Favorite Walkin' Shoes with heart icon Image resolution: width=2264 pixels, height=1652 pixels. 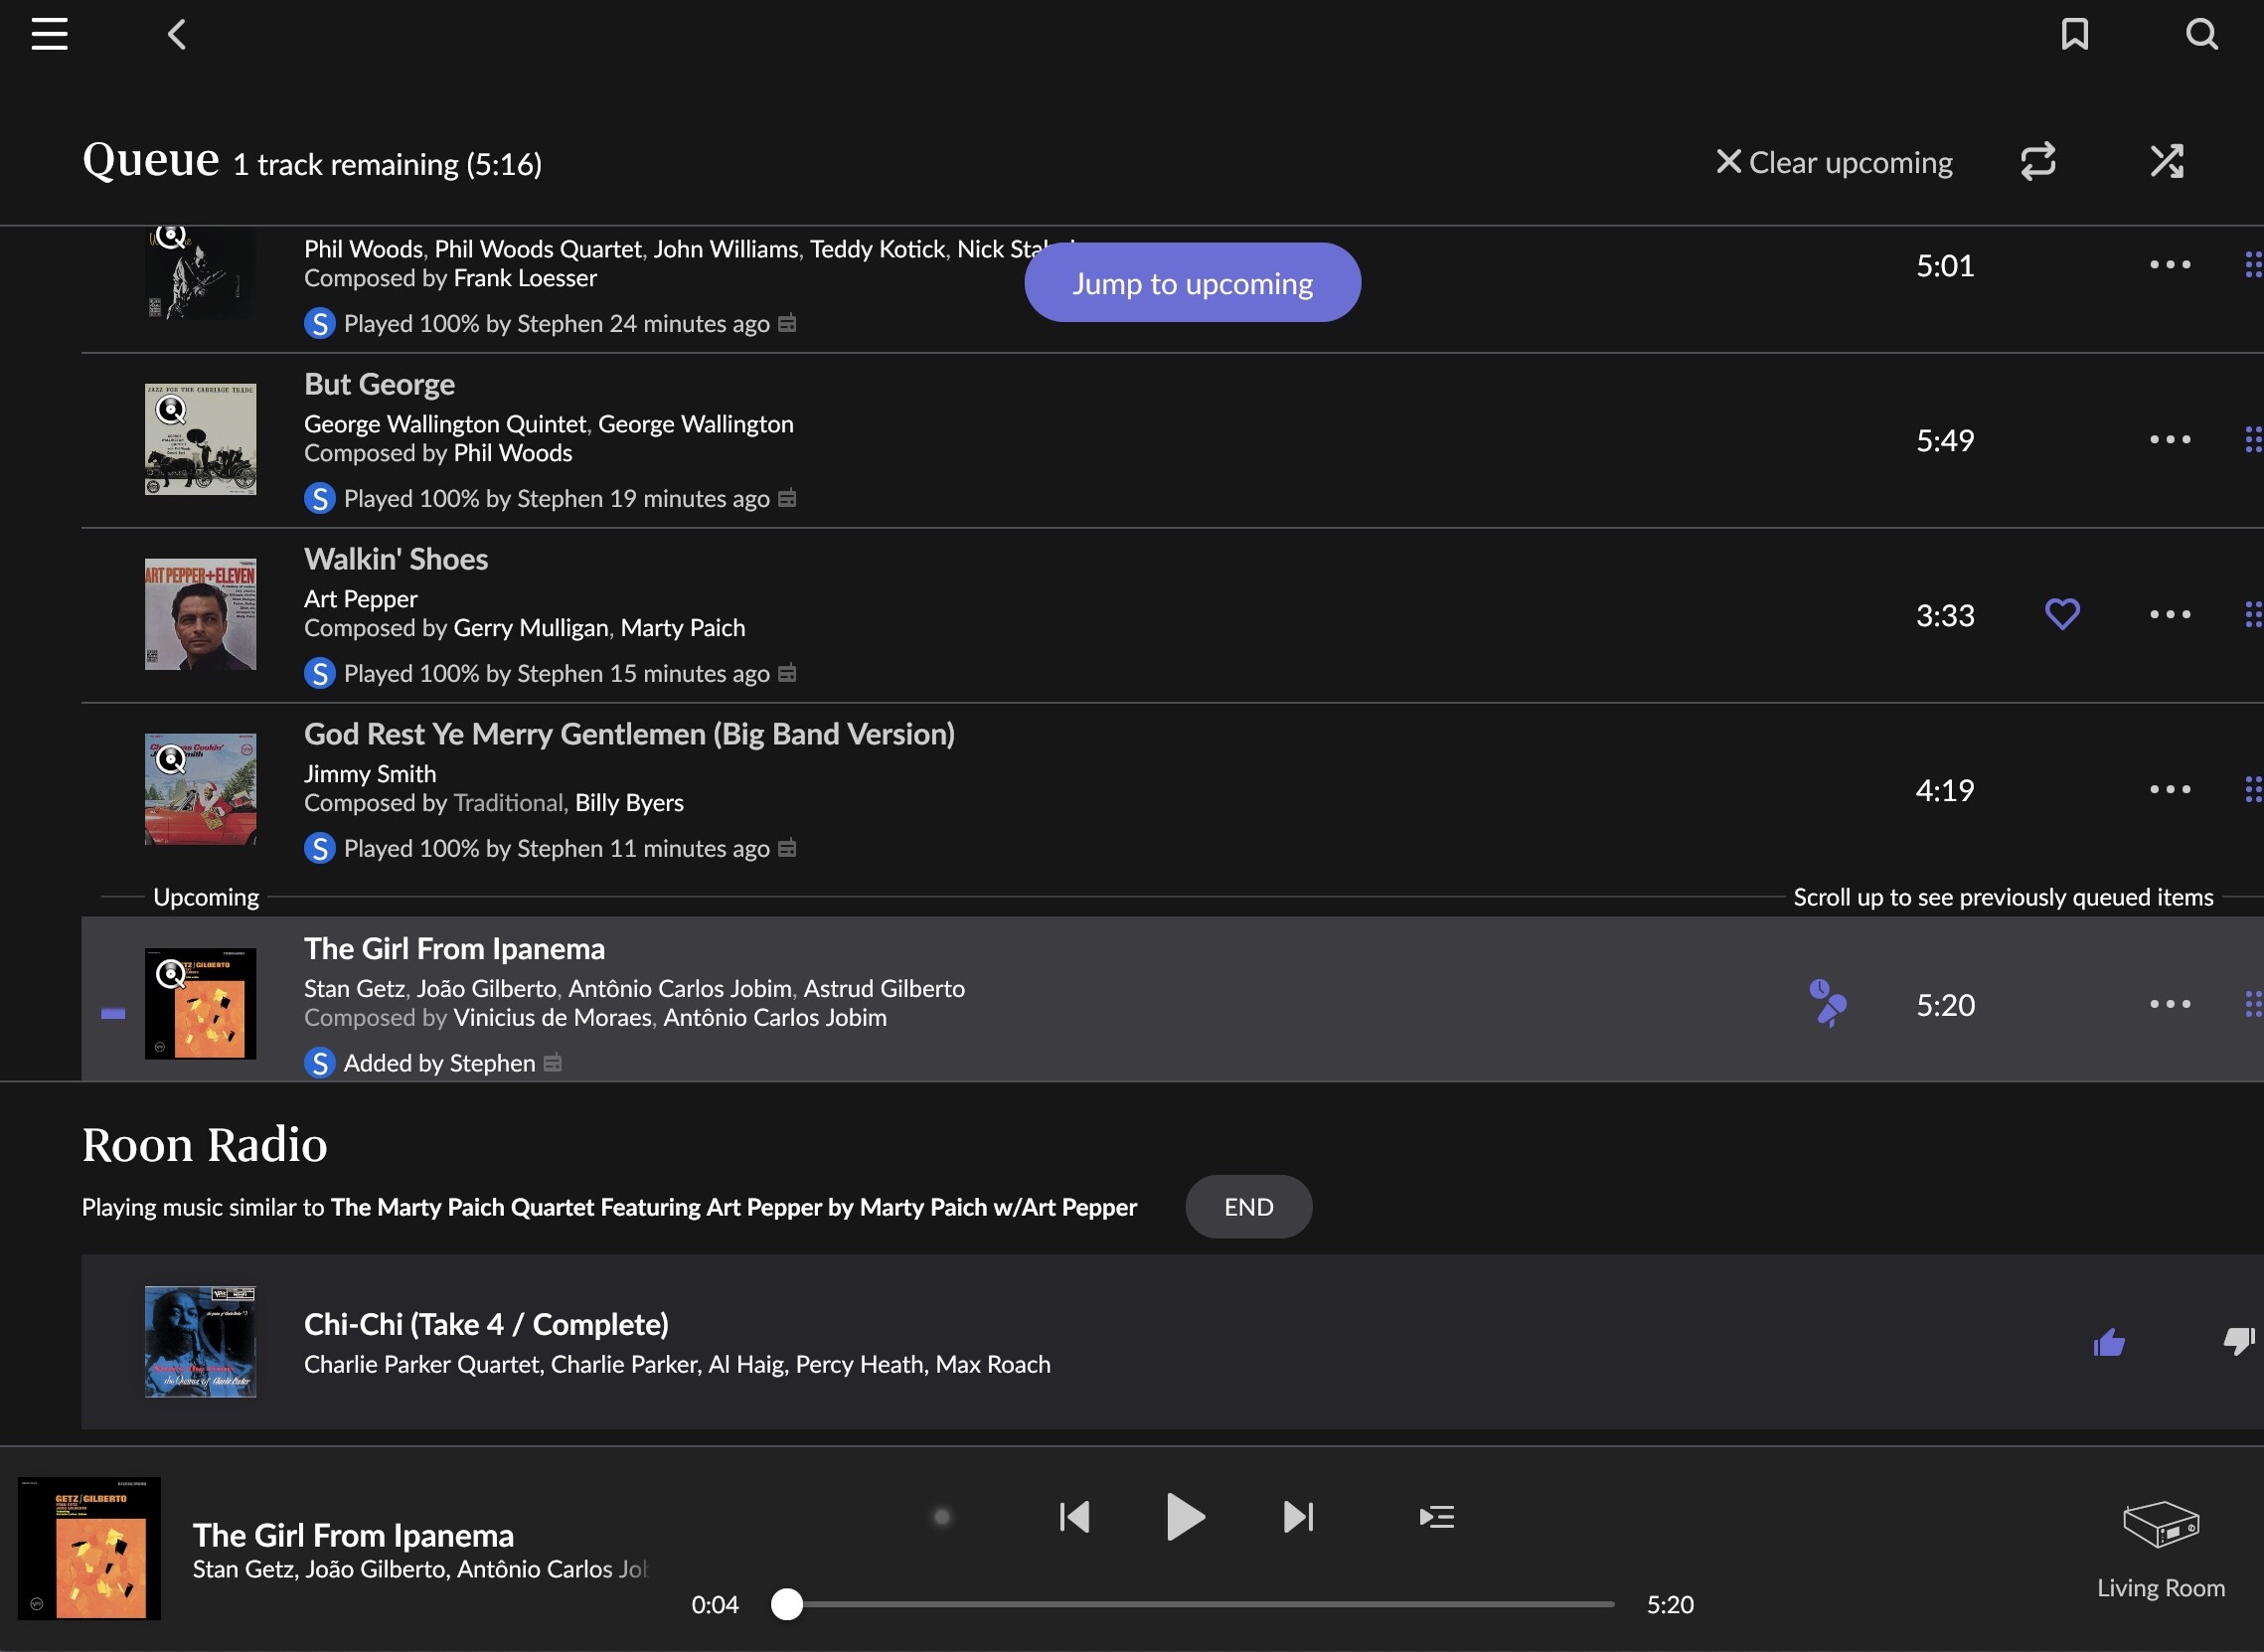(x=2061, y=614)
